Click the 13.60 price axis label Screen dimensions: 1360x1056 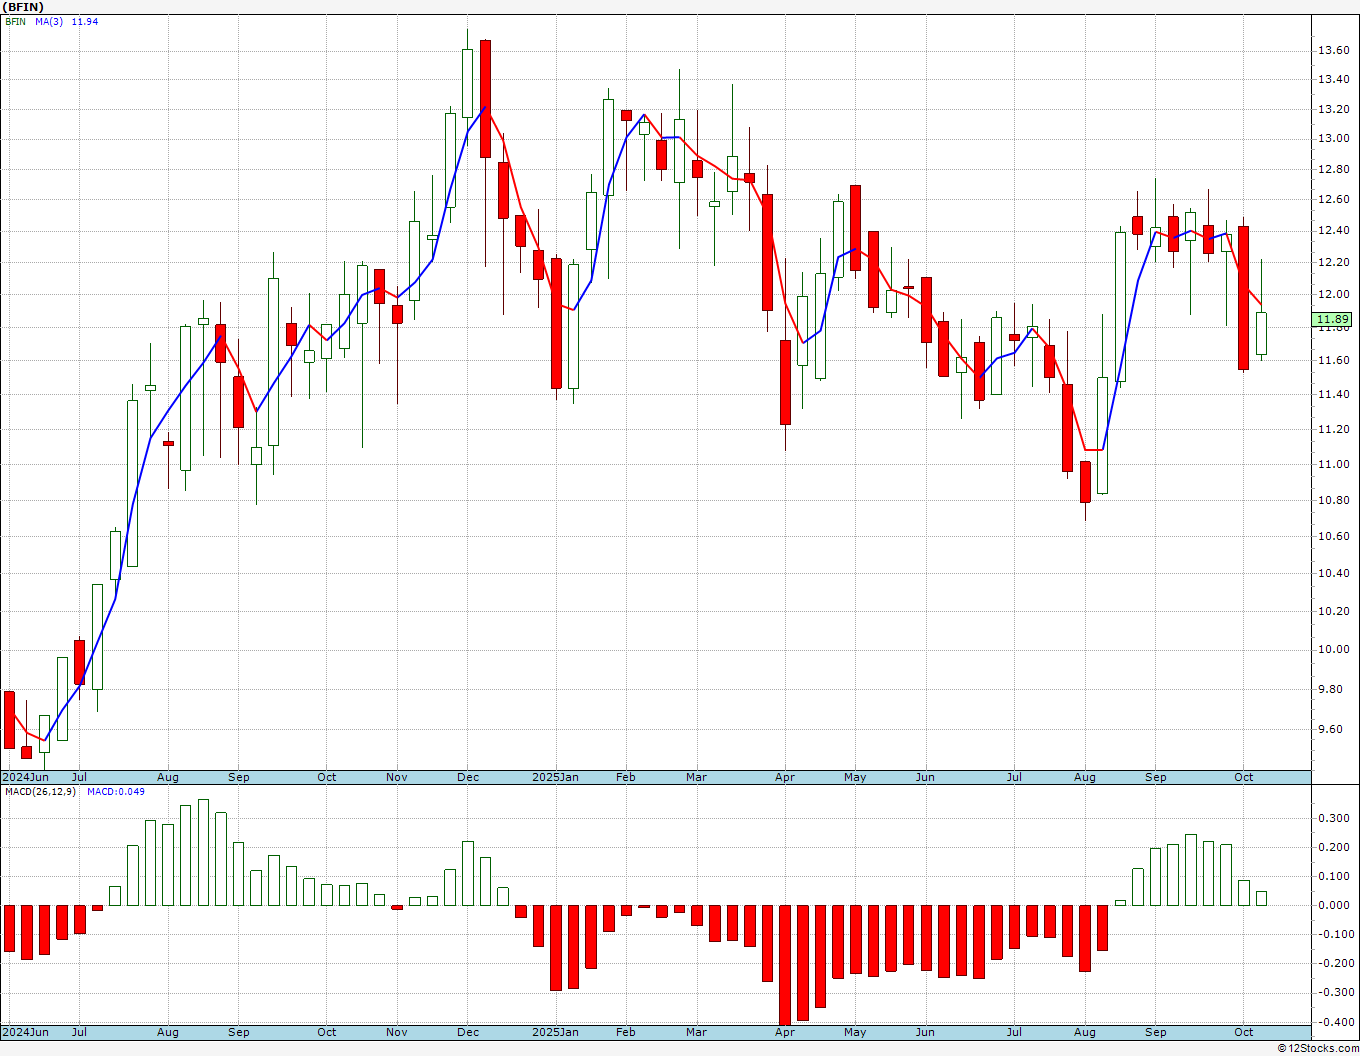pyautogui.click(x=1334, y=50)
